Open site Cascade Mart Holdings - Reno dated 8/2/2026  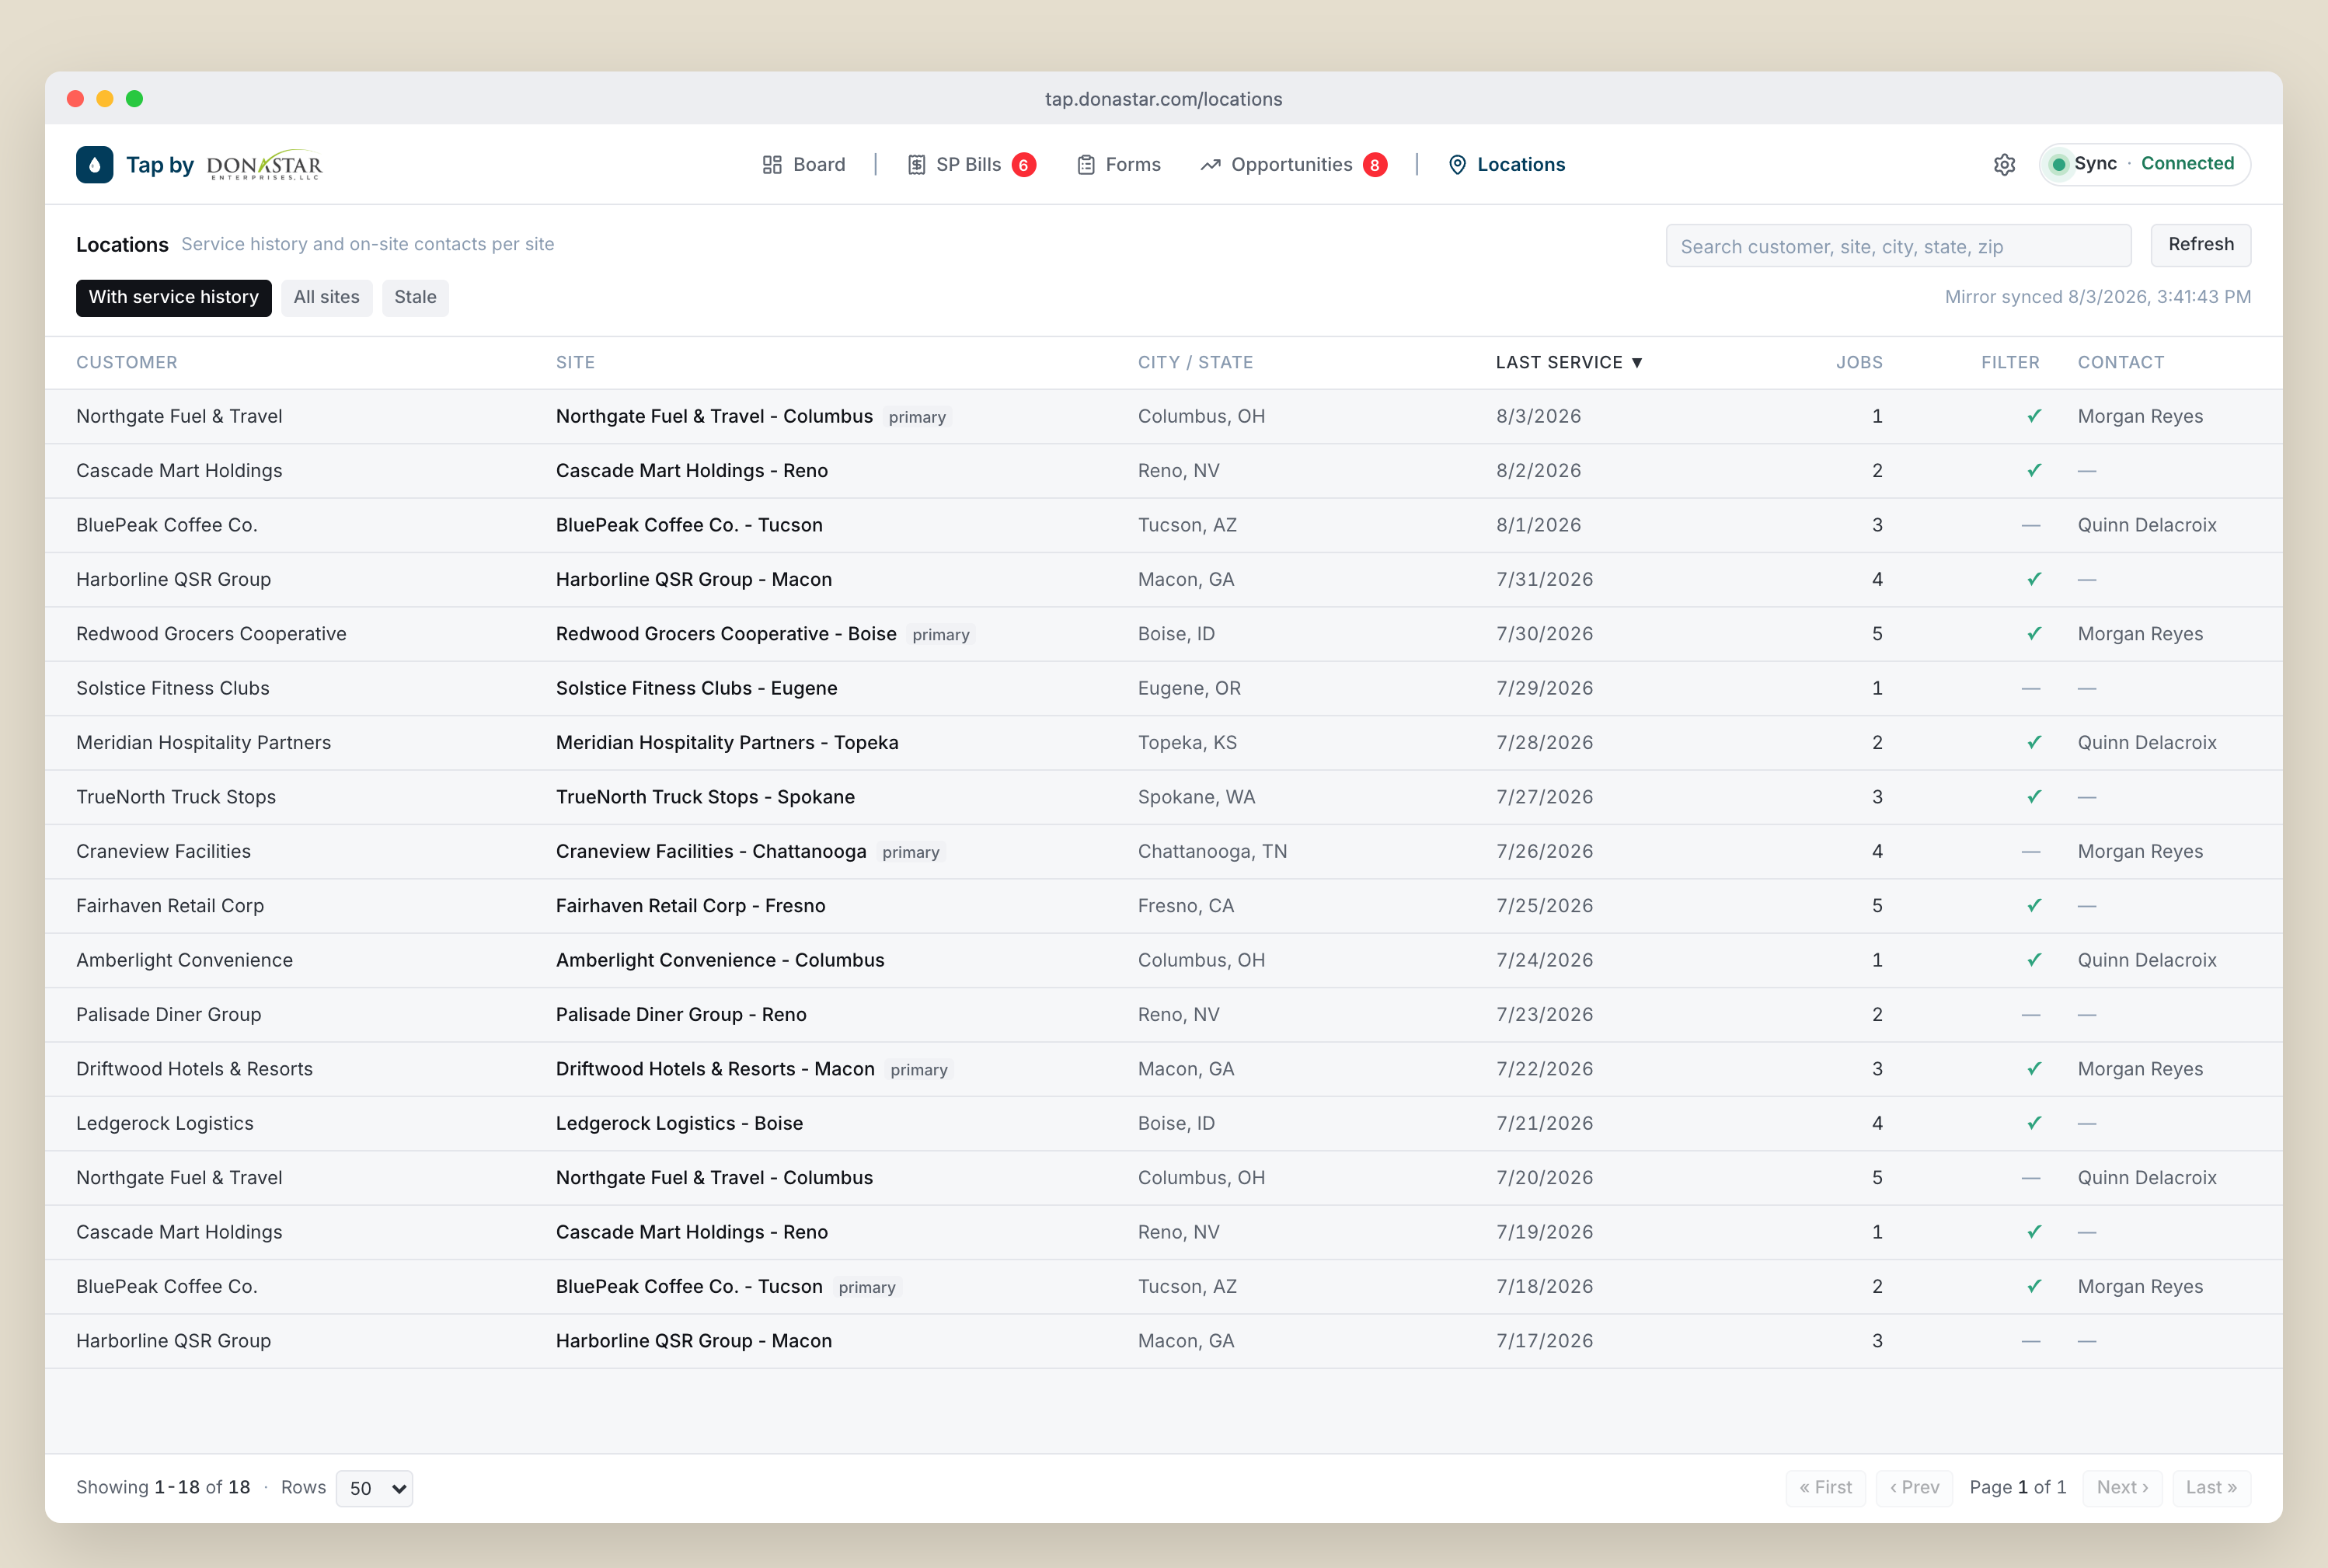691,470
